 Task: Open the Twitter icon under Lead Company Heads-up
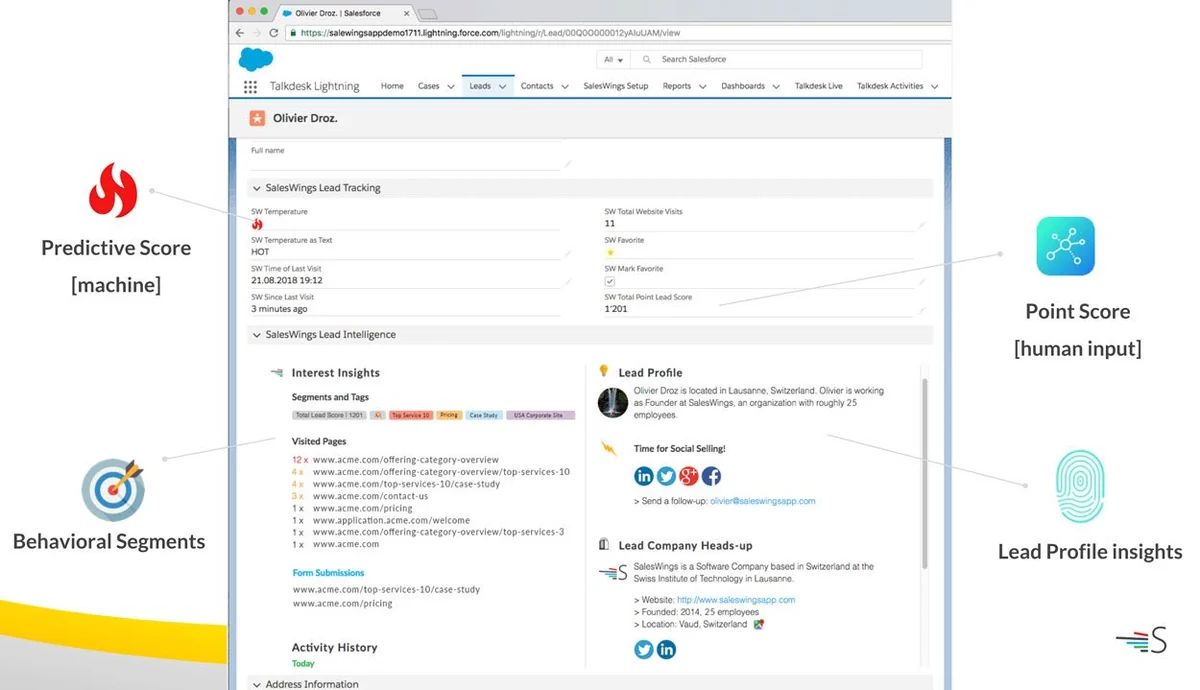(x=644, y=650)
